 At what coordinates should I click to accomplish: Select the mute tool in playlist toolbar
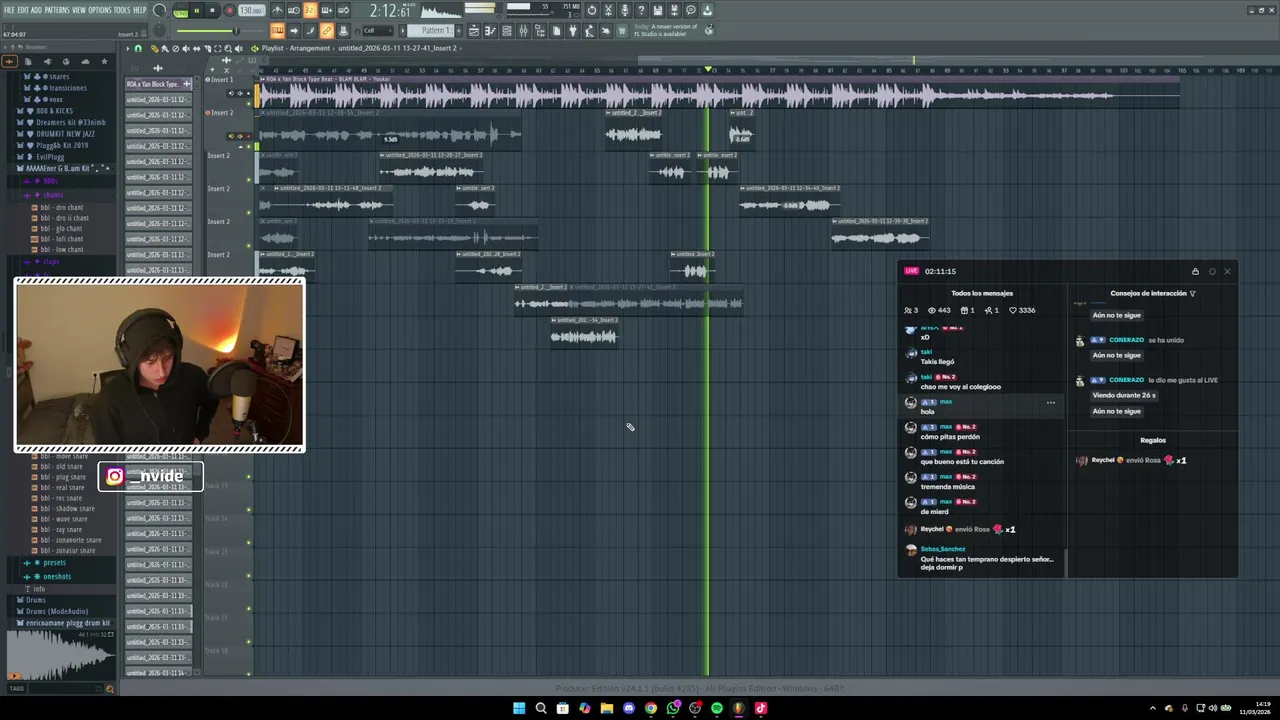tap(186, 48)
